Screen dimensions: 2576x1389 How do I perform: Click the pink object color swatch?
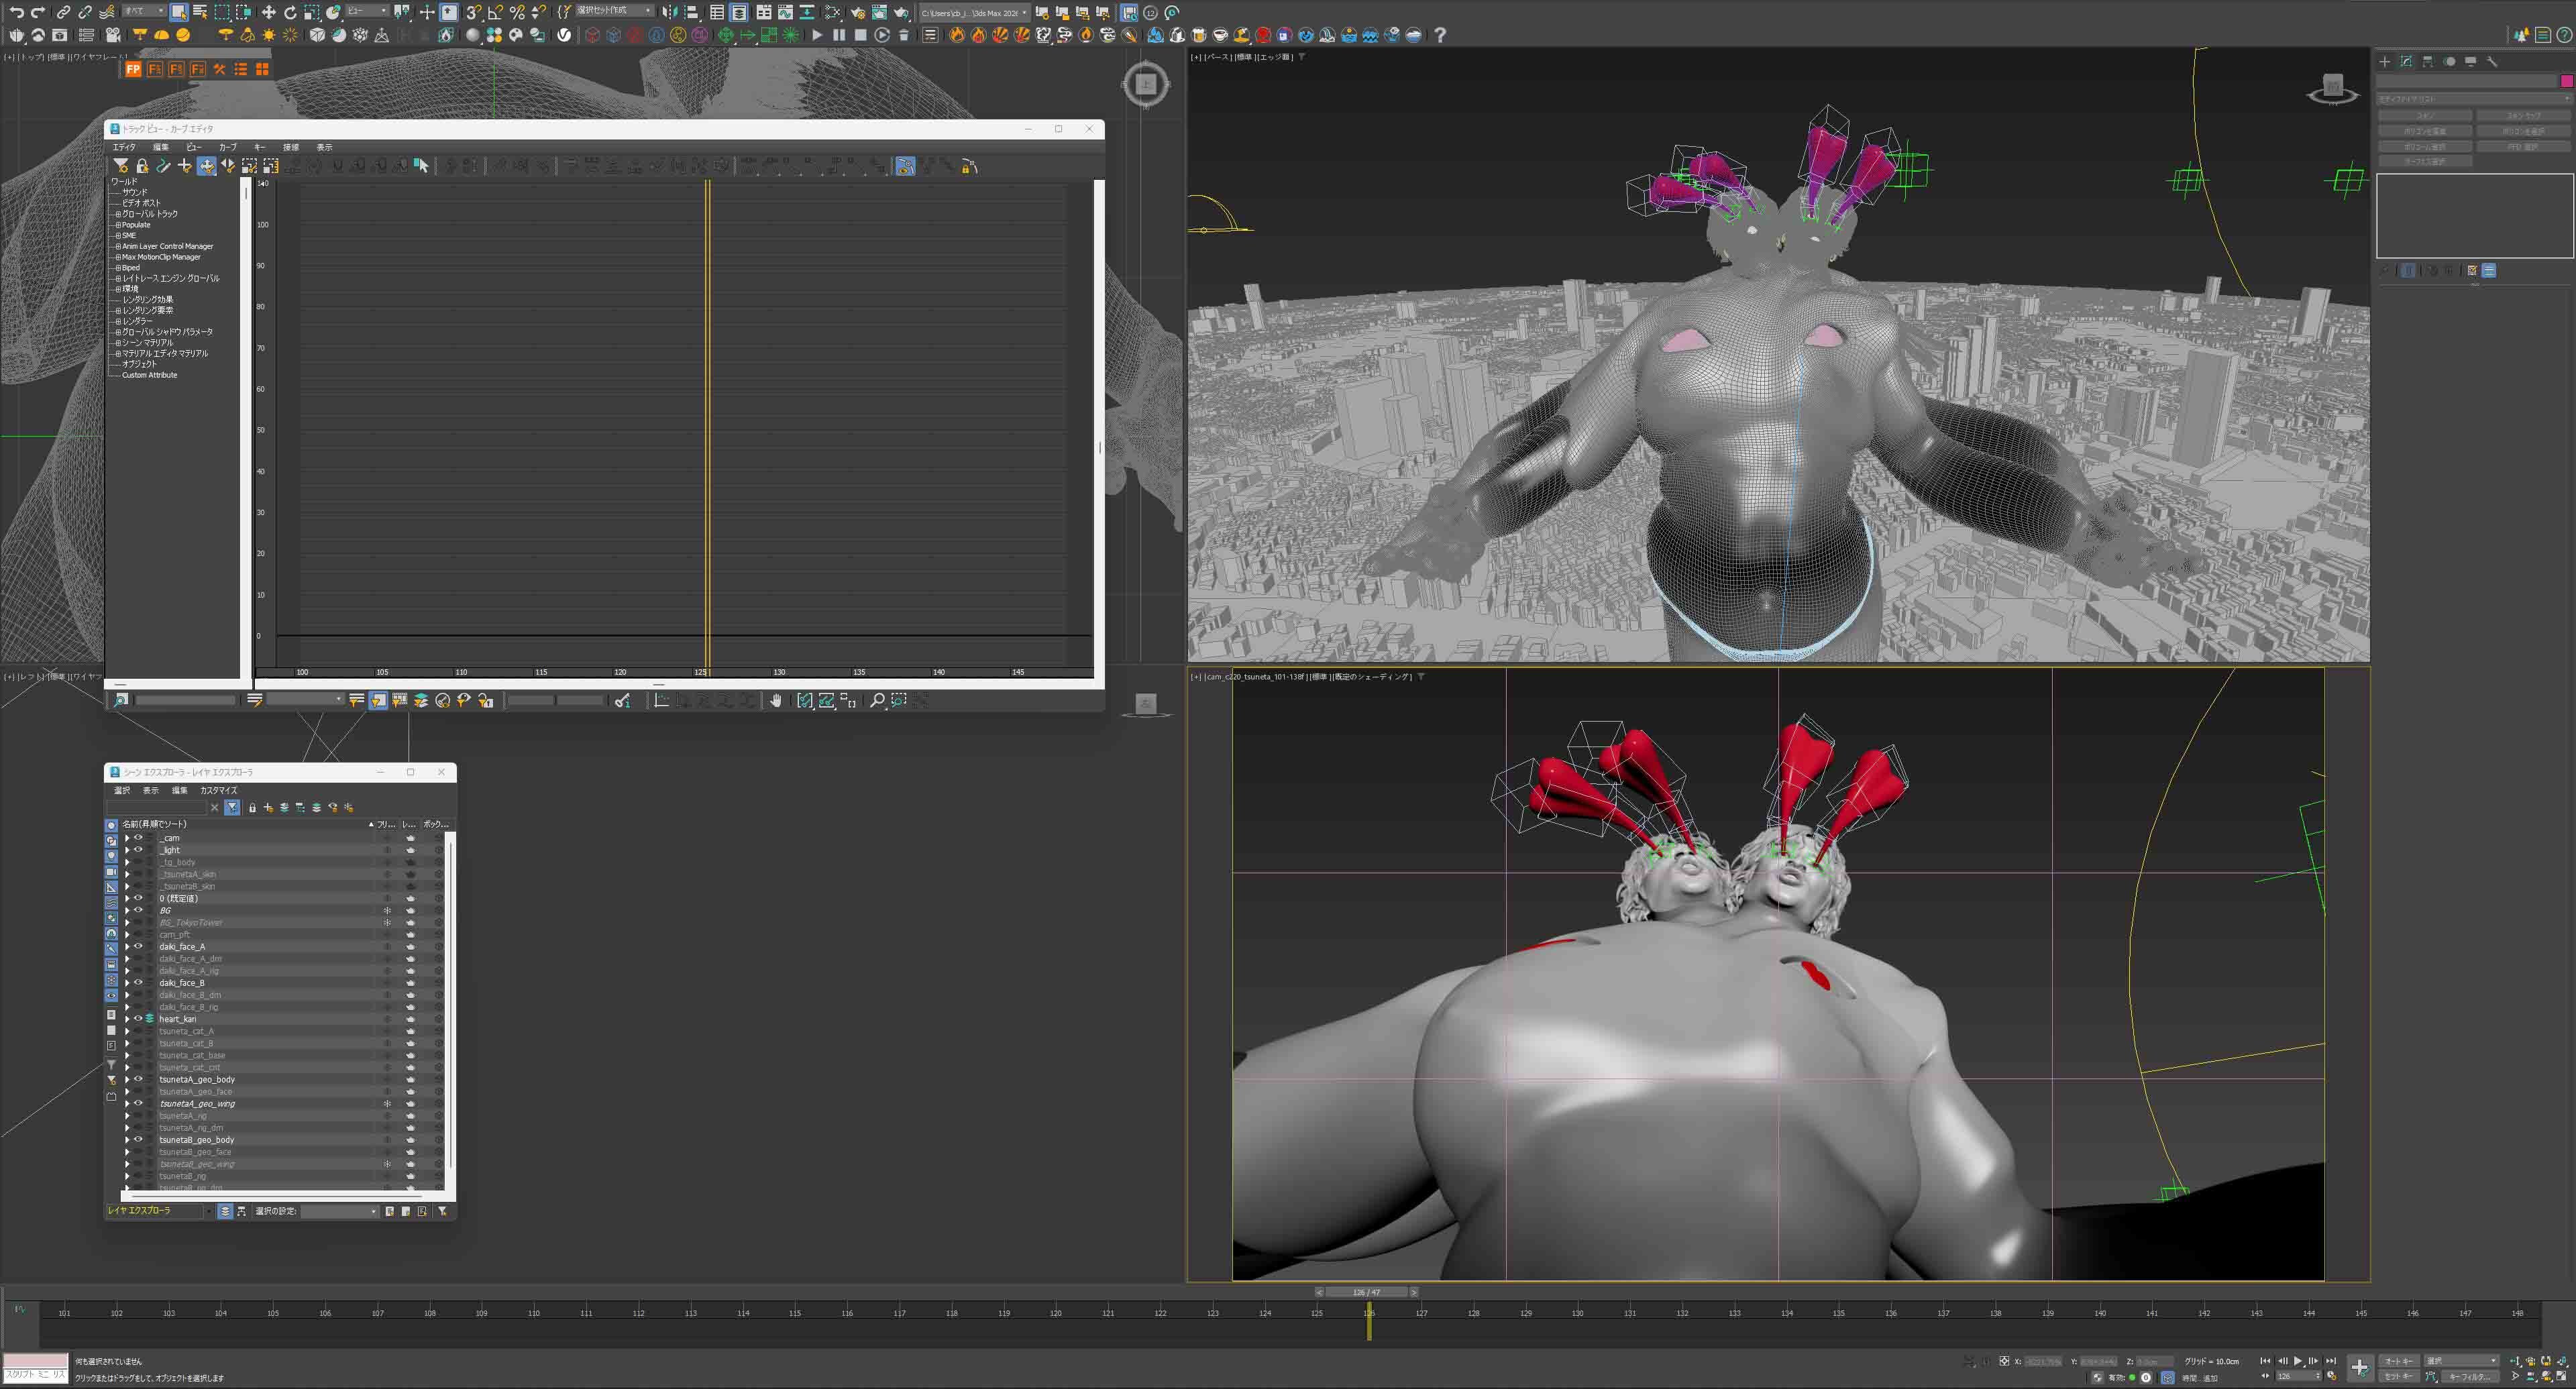pos(2566,81)
